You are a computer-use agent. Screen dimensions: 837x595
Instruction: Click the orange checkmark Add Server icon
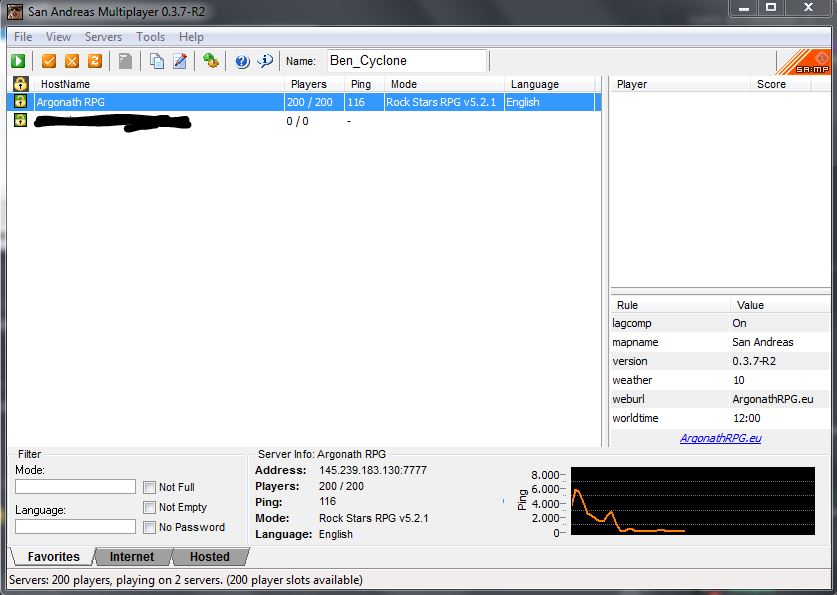49,61
